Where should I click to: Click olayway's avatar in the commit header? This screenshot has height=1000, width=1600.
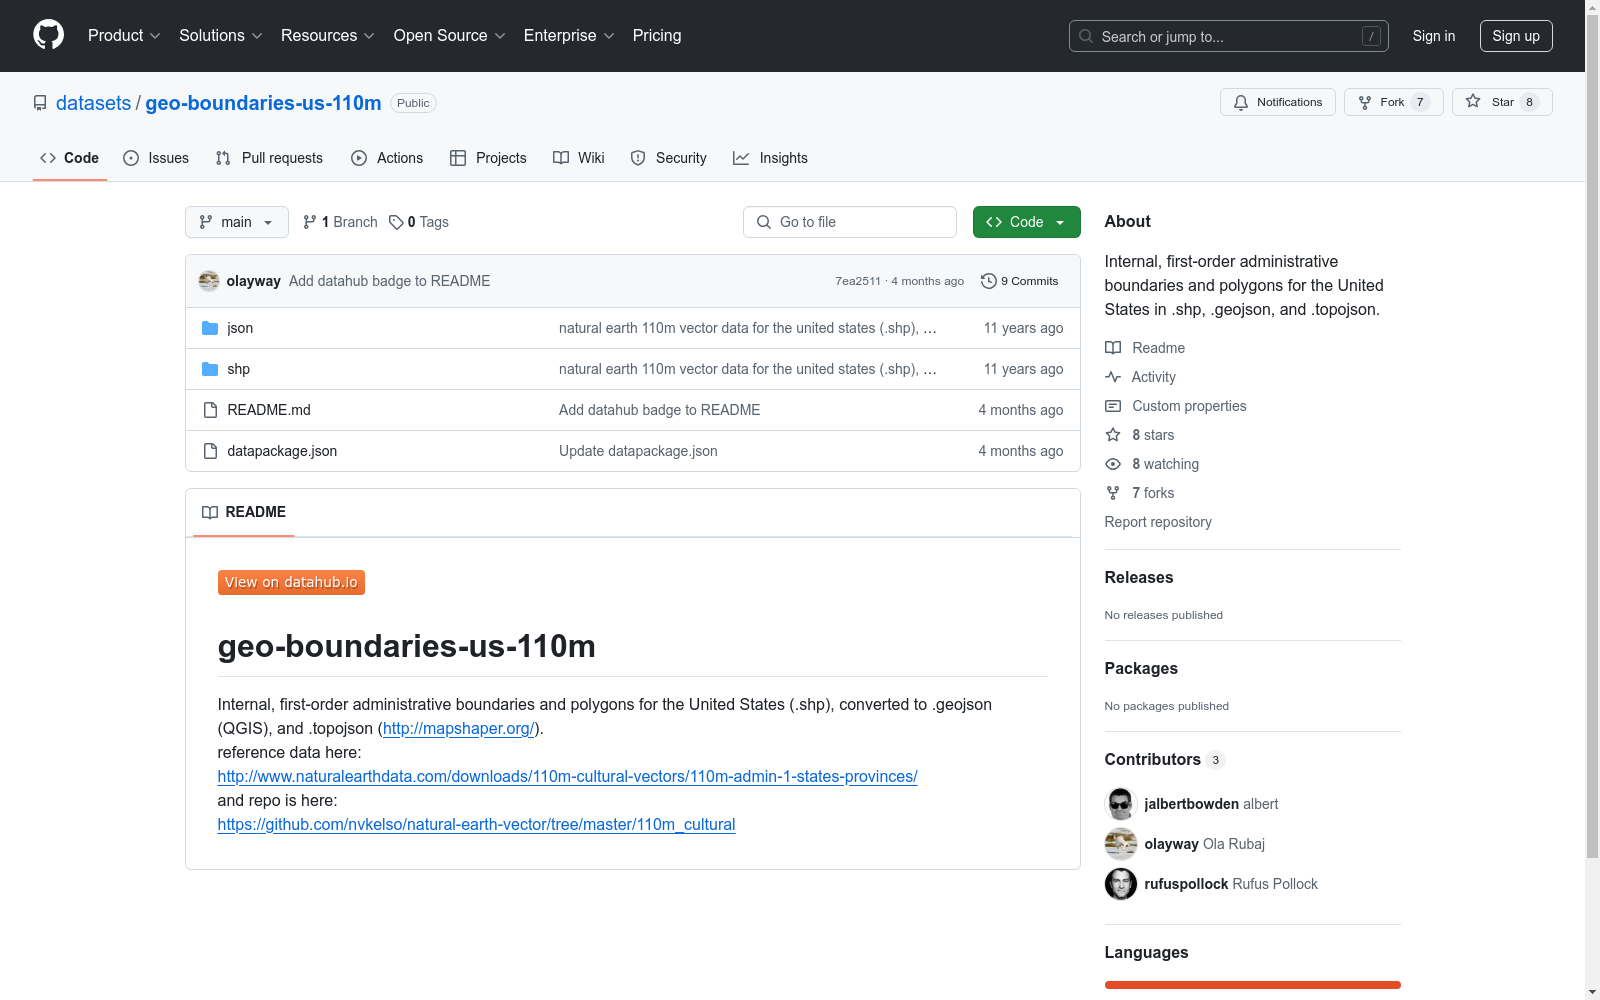[209, 281]
